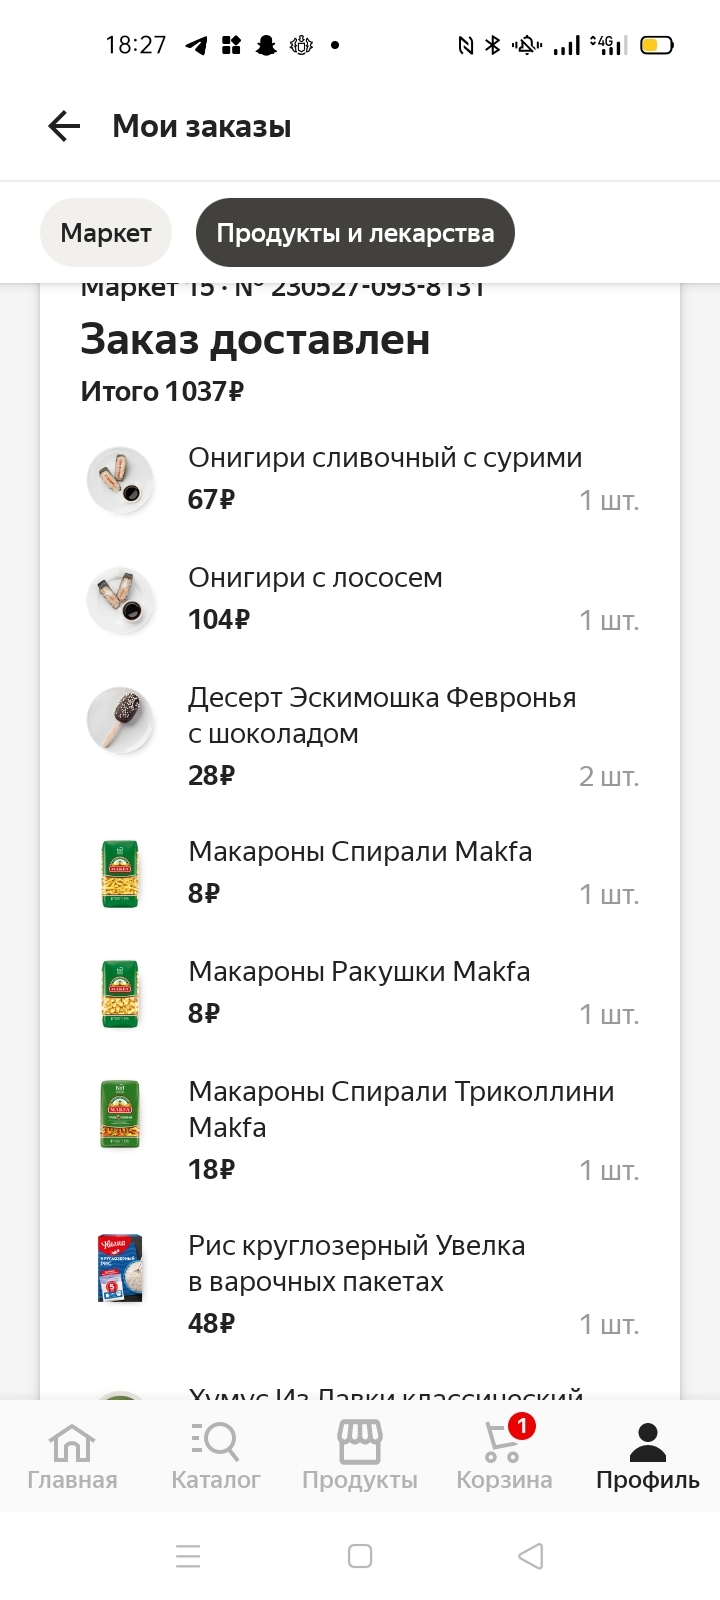Select the Продукты и лекарства tab
The image size is (720, 1600).
[x=355, y=233]
